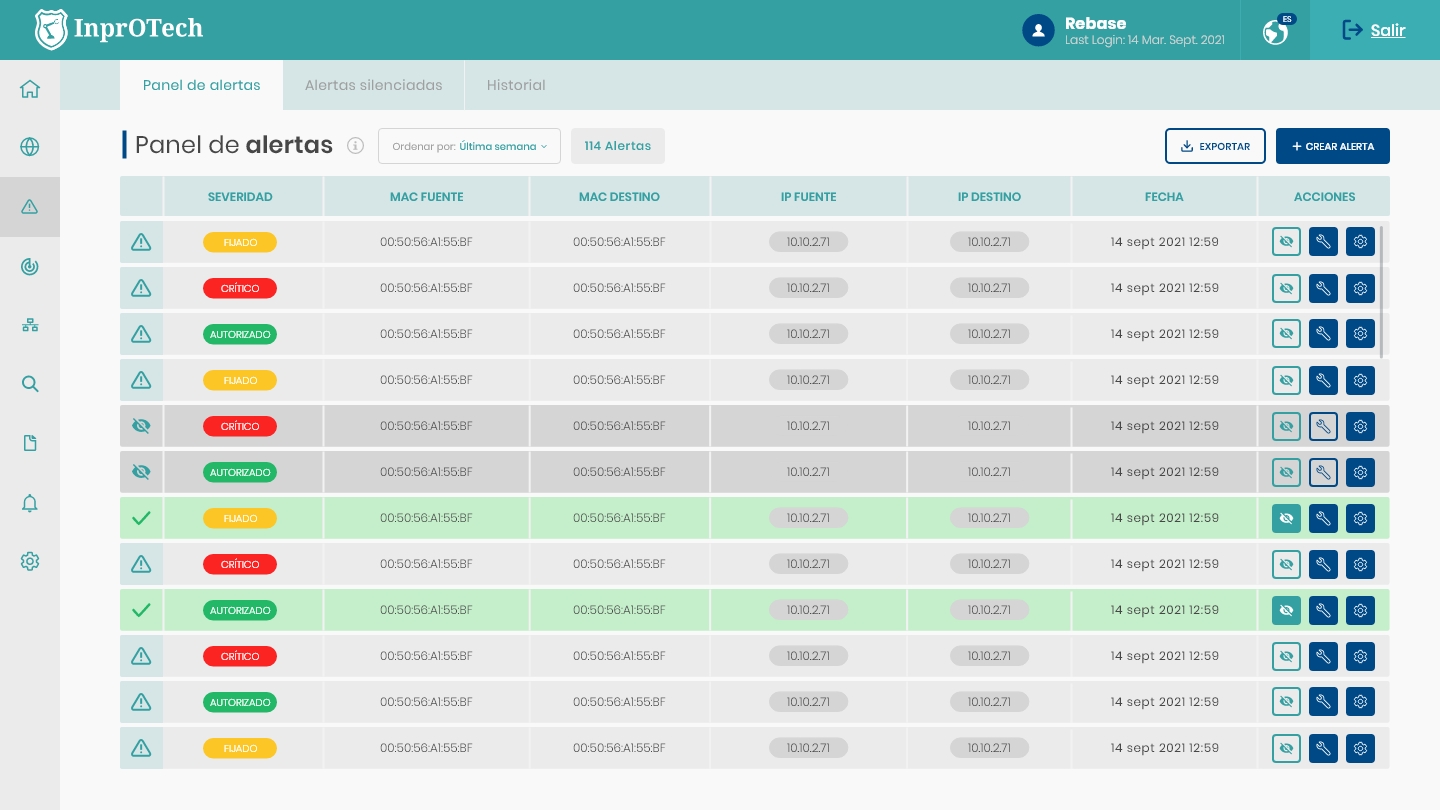Click the MAC FUENTE column header
This screenshot has height=810, width=1440.
point(426,197)
